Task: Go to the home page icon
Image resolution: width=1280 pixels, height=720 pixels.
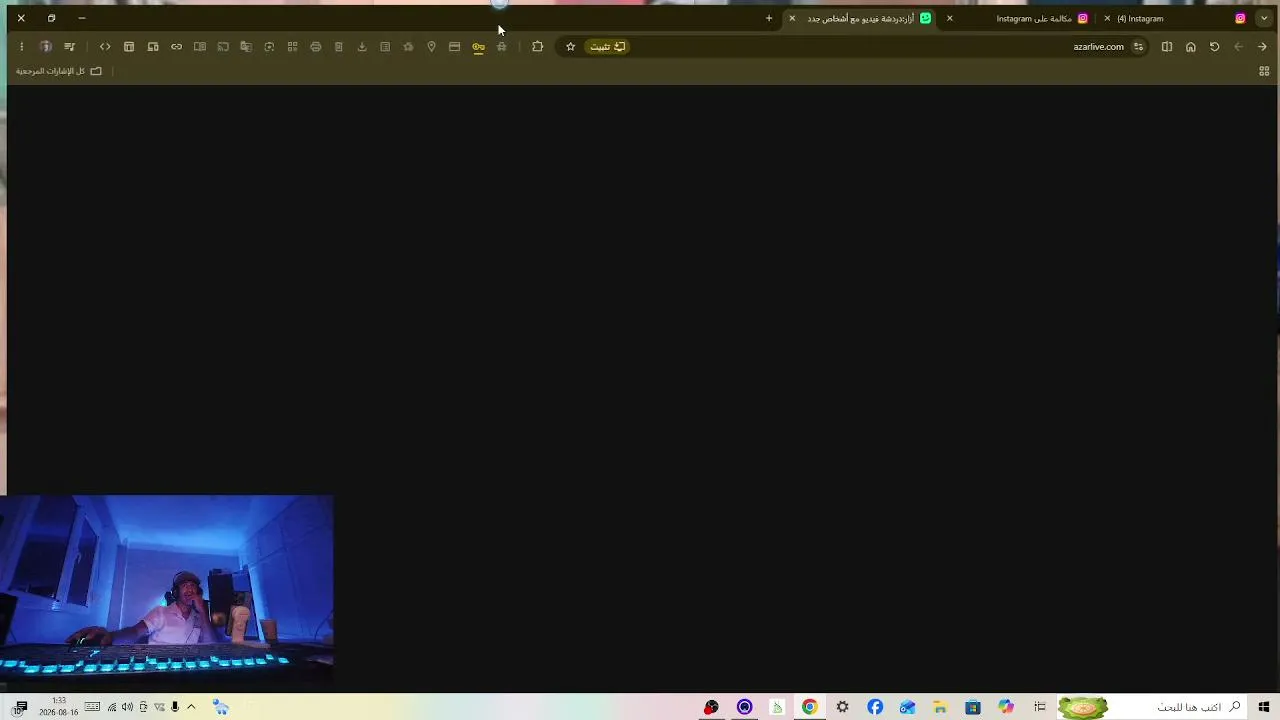Action: (1190, 47)
